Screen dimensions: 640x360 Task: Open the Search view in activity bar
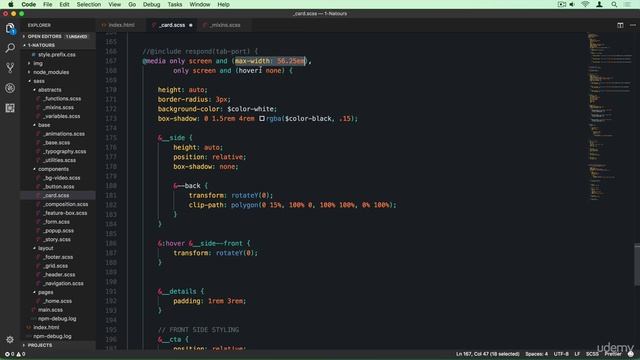coord(10,48)
